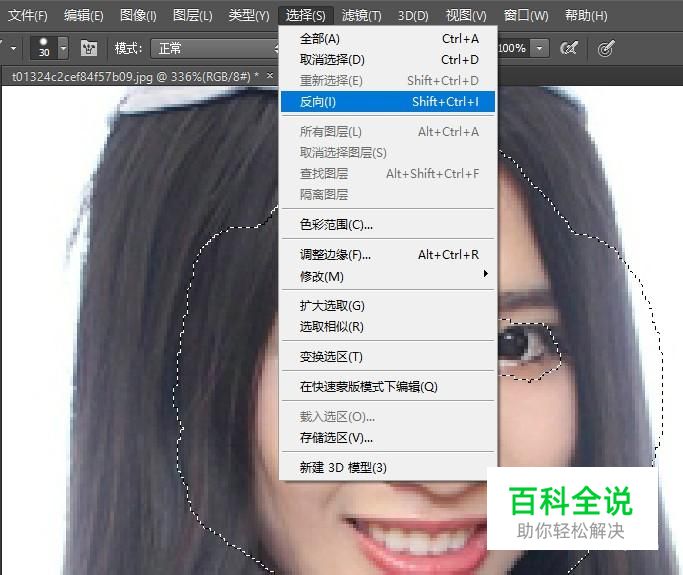Open the brush size 30 preset picker
The height and width of the screenshot is (575, 683).
coord(44,48)
